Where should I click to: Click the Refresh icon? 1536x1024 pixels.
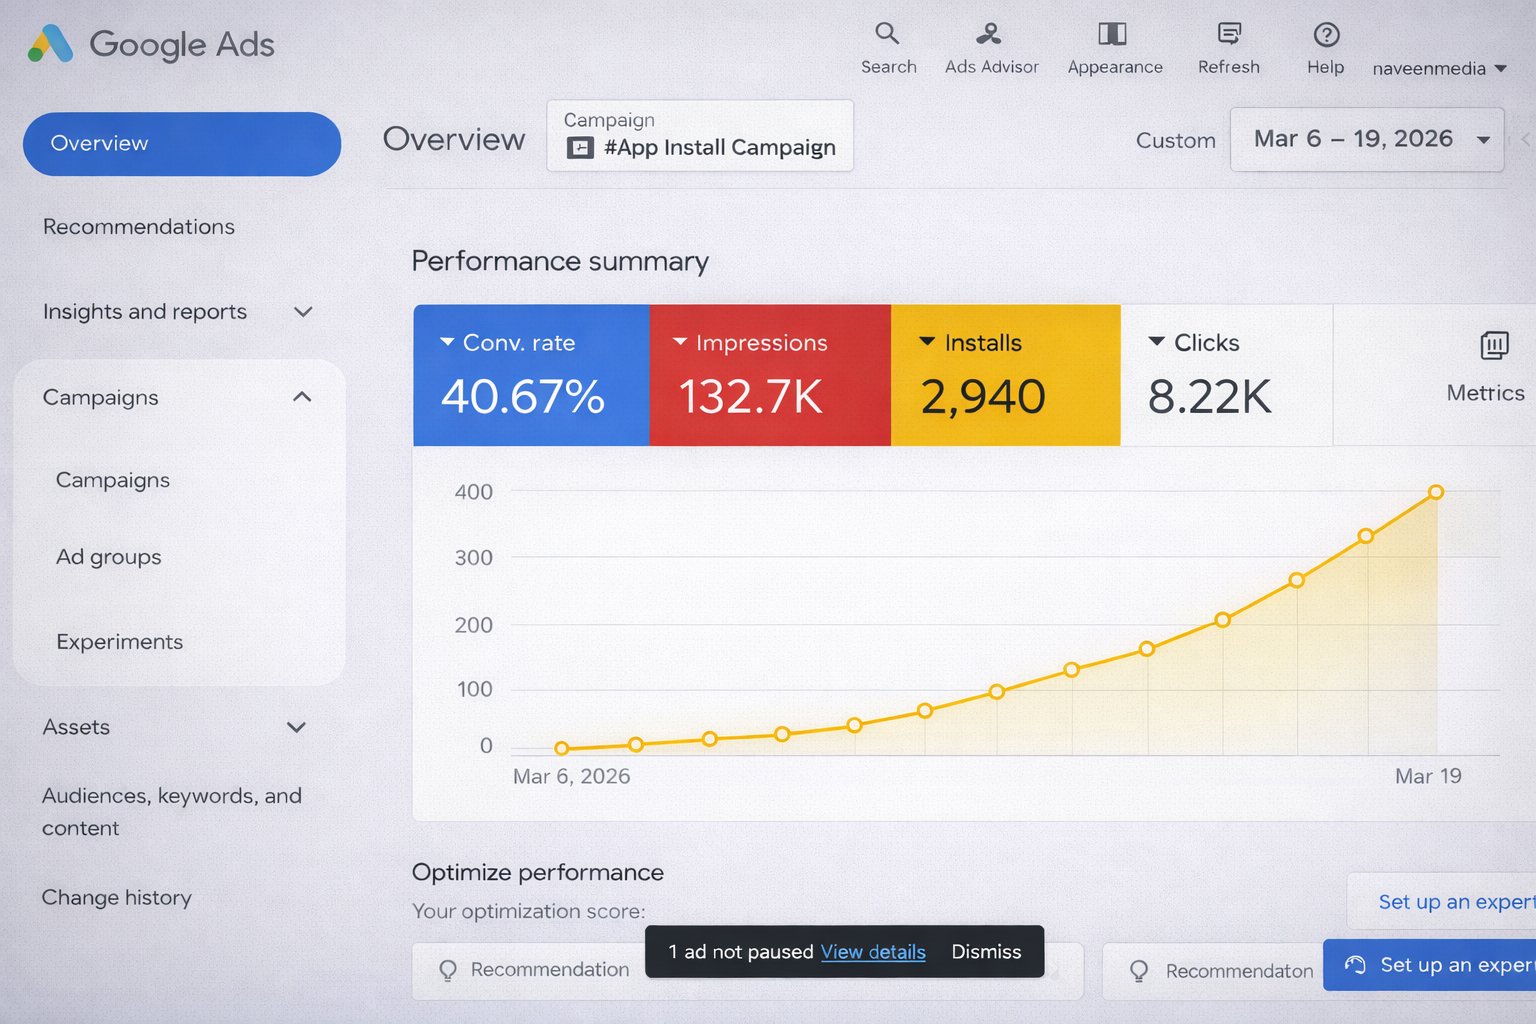[1229, 34]
